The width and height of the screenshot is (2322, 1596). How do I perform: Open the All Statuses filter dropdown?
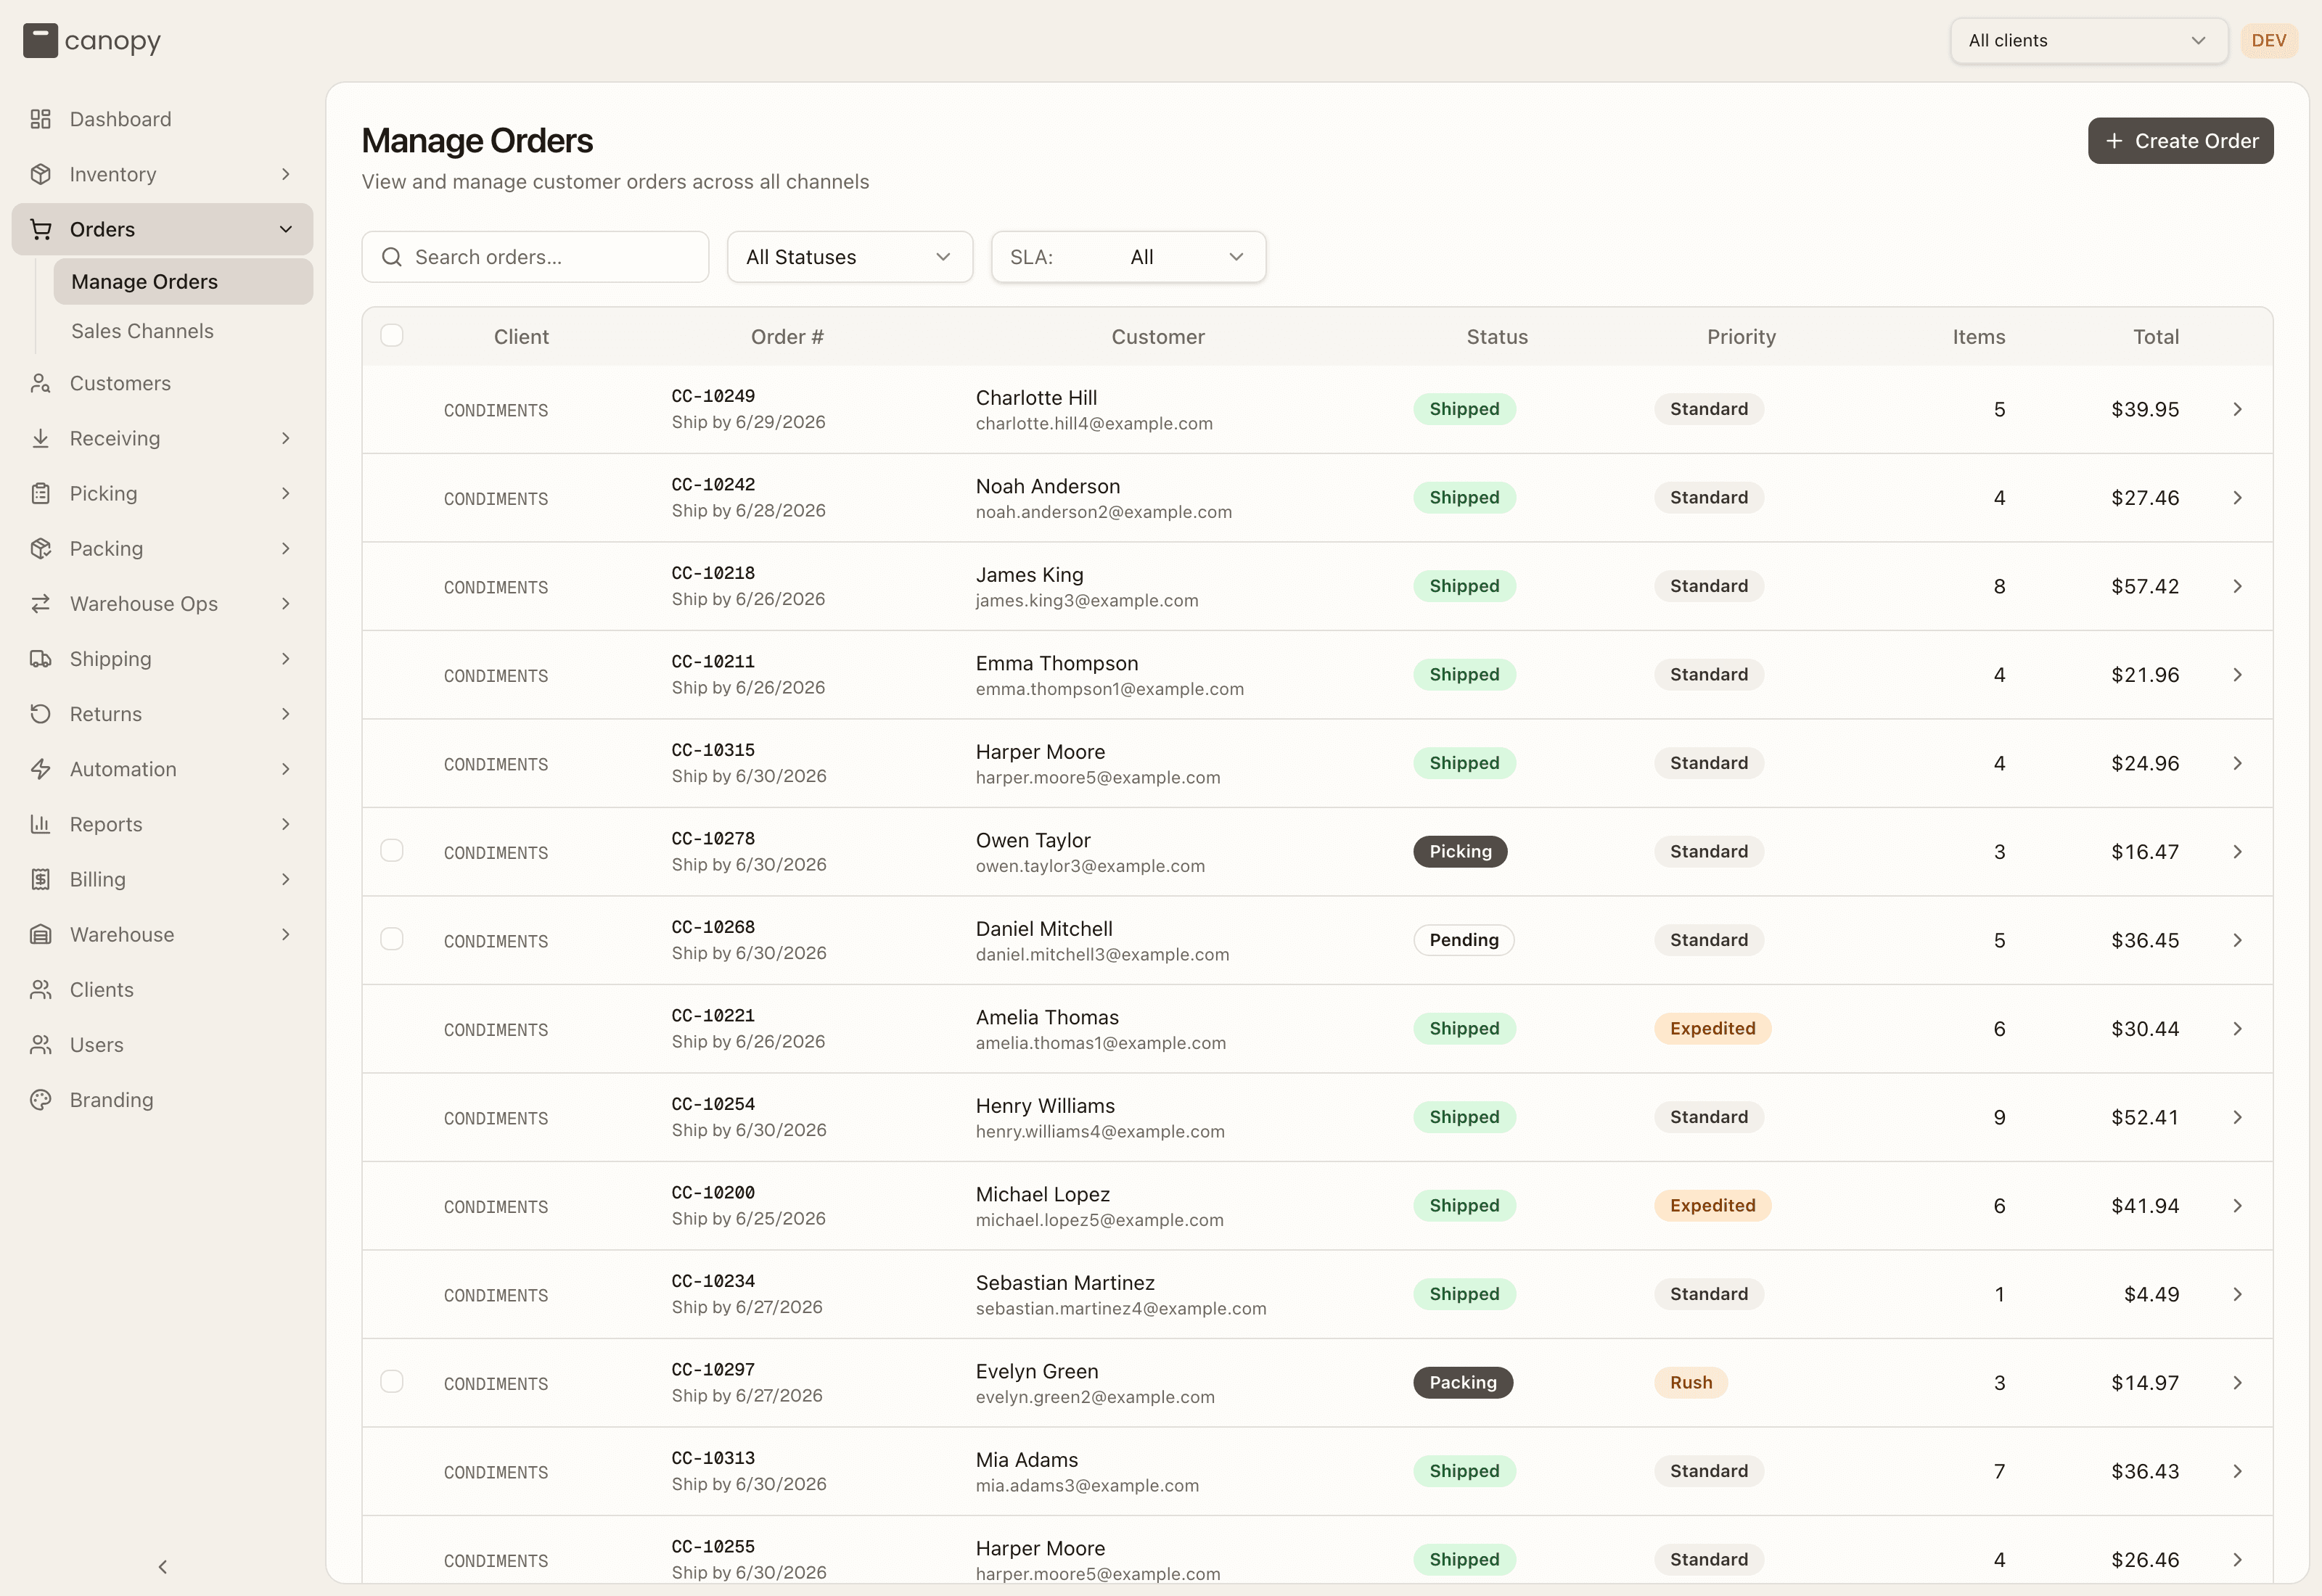click(x=850, y=257)
